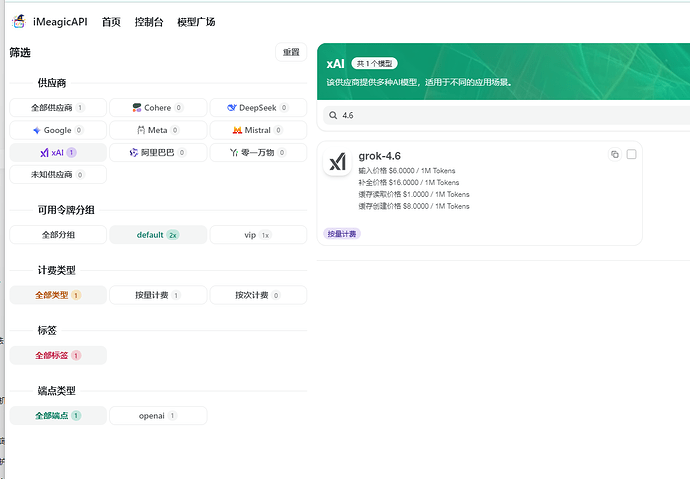
Task: Filter by Google provider
Action: coord(58,130)
